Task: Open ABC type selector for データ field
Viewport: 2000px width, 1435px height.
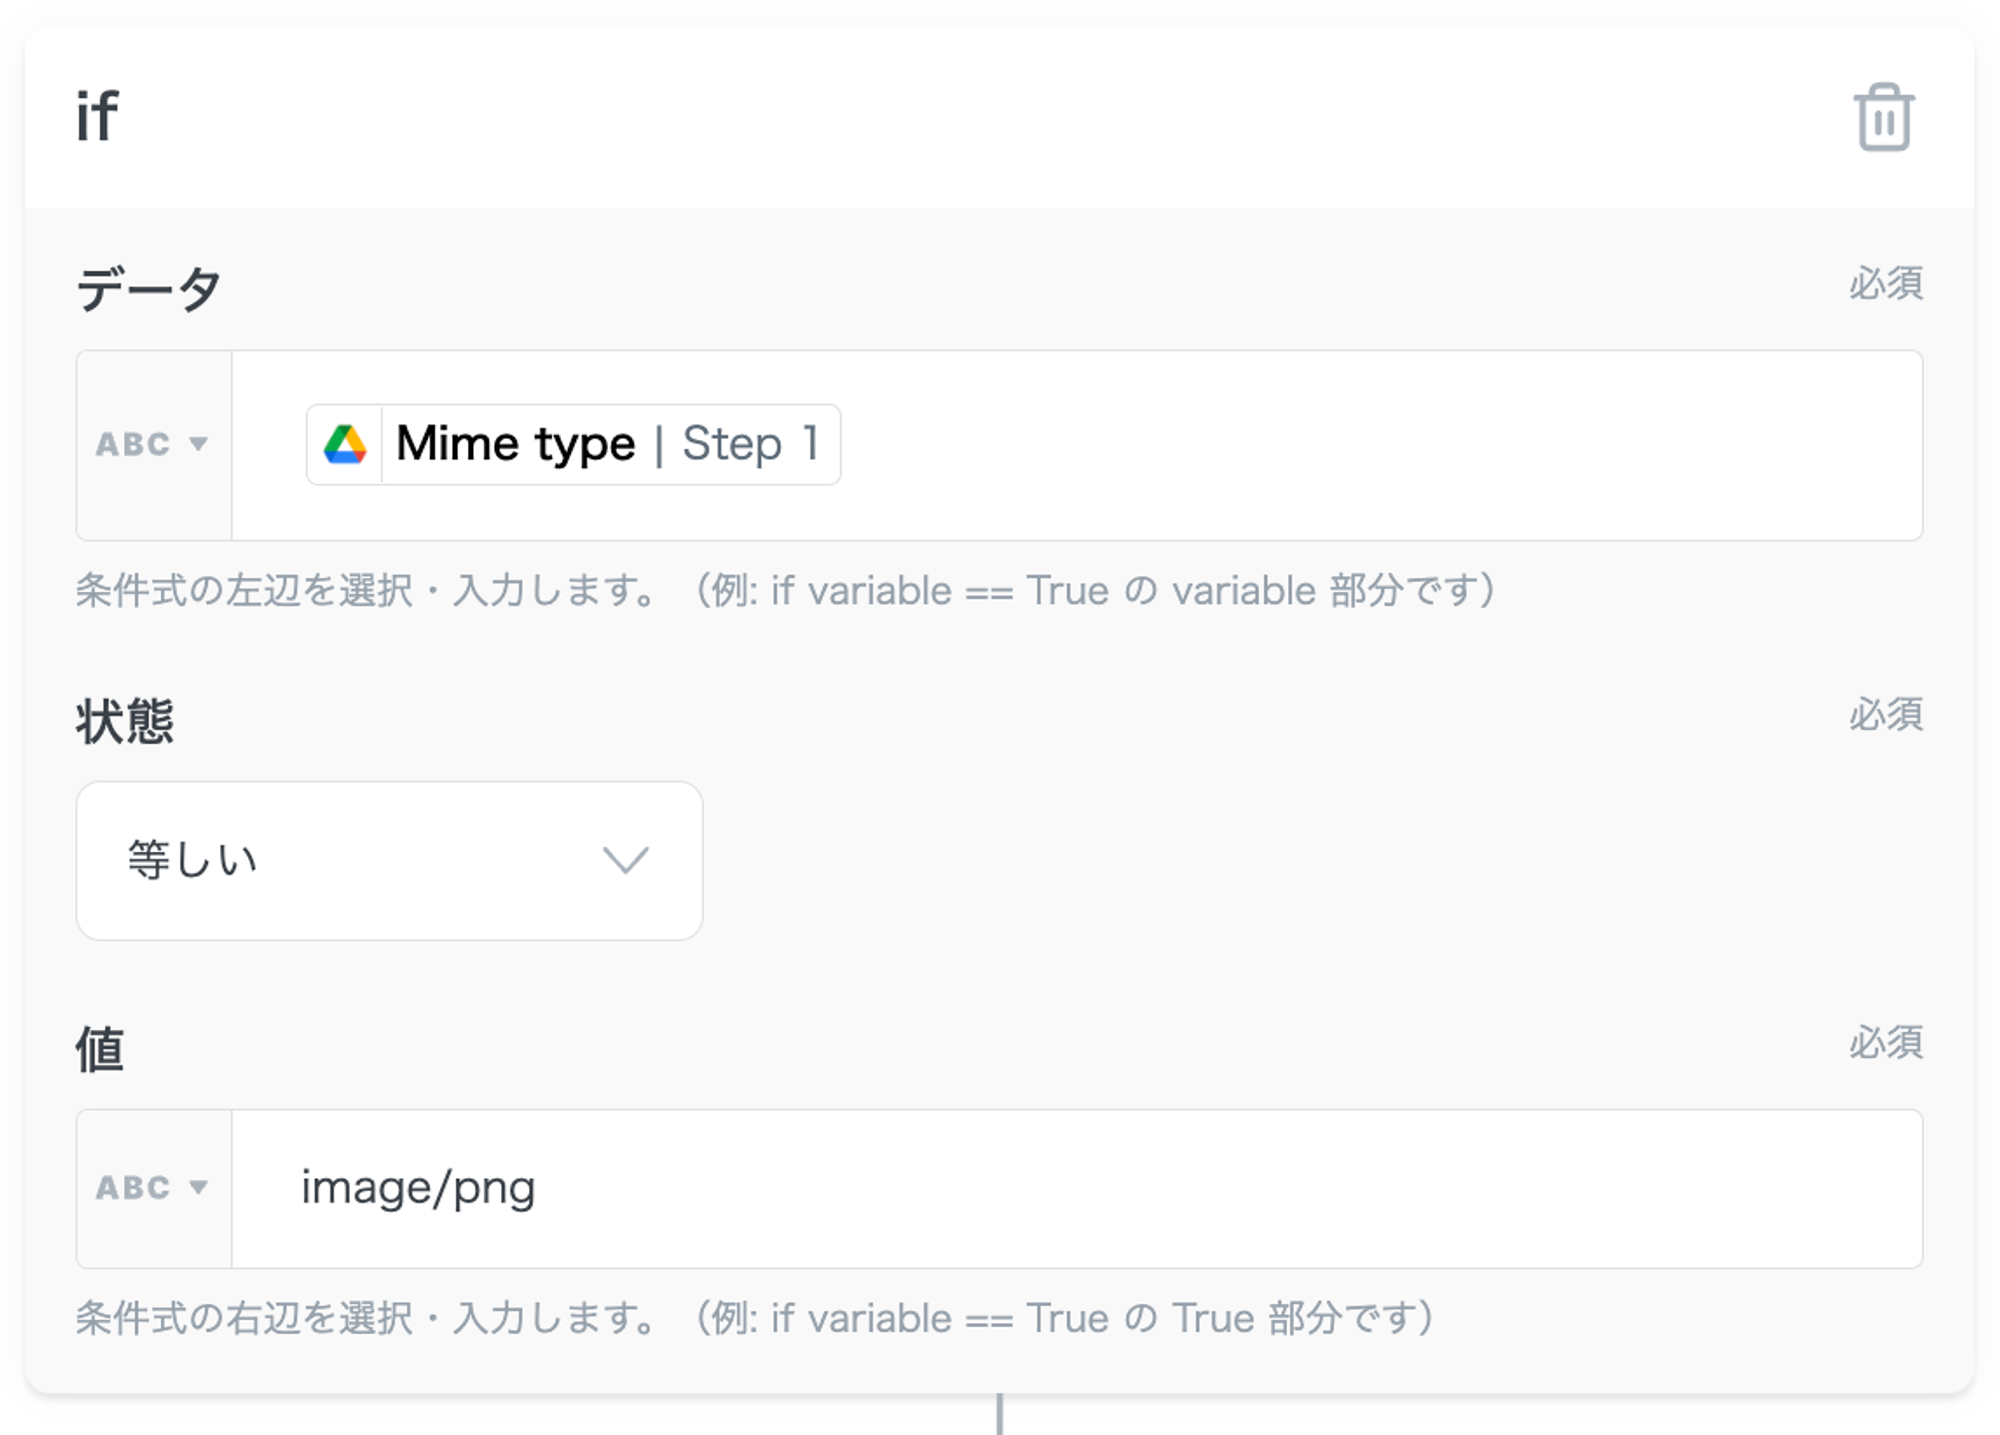Action: pos(153,445)
